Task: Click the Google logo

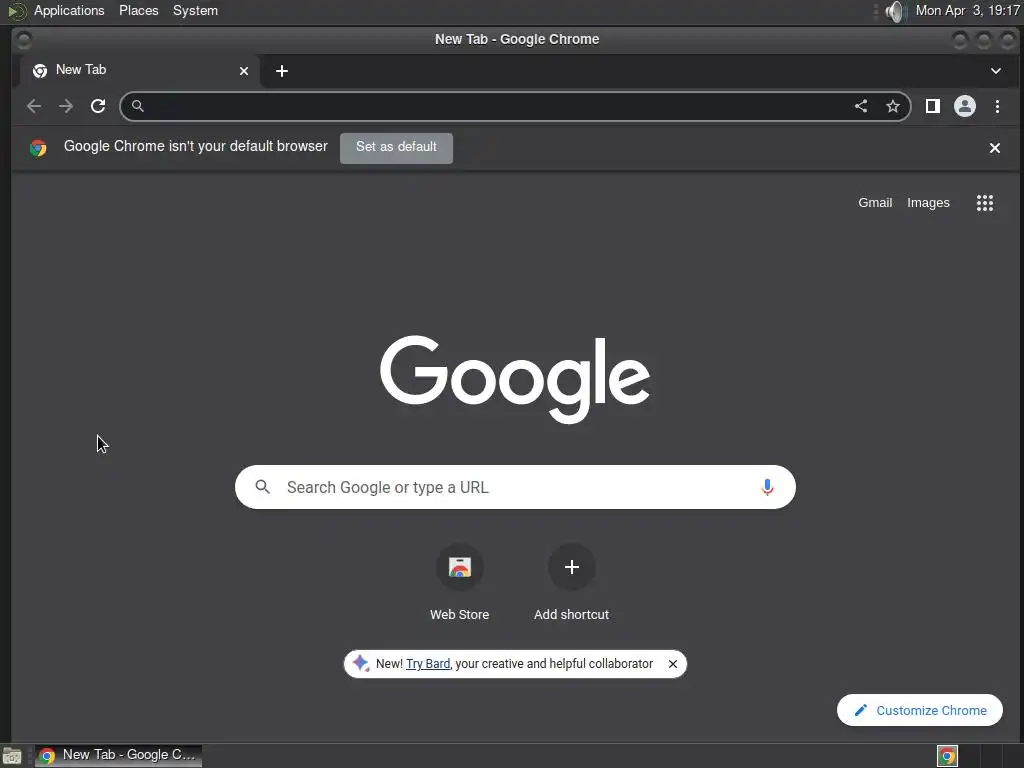Action: pyautogui.click(x=515, y=379)
